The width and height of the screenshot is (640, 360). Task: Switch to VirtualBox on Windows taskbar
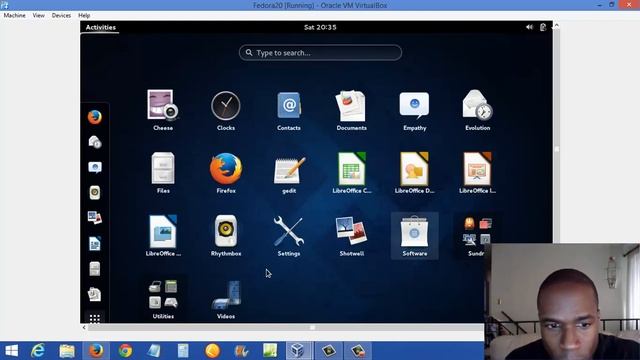[298, 351]
